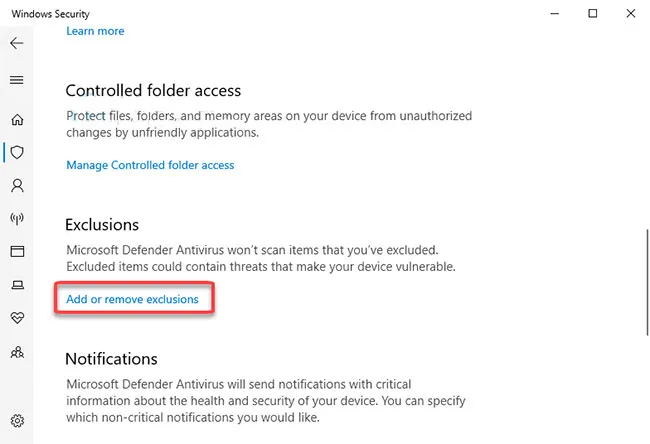
Task: Maximize the Windows Security window
Action: (593, 13)
